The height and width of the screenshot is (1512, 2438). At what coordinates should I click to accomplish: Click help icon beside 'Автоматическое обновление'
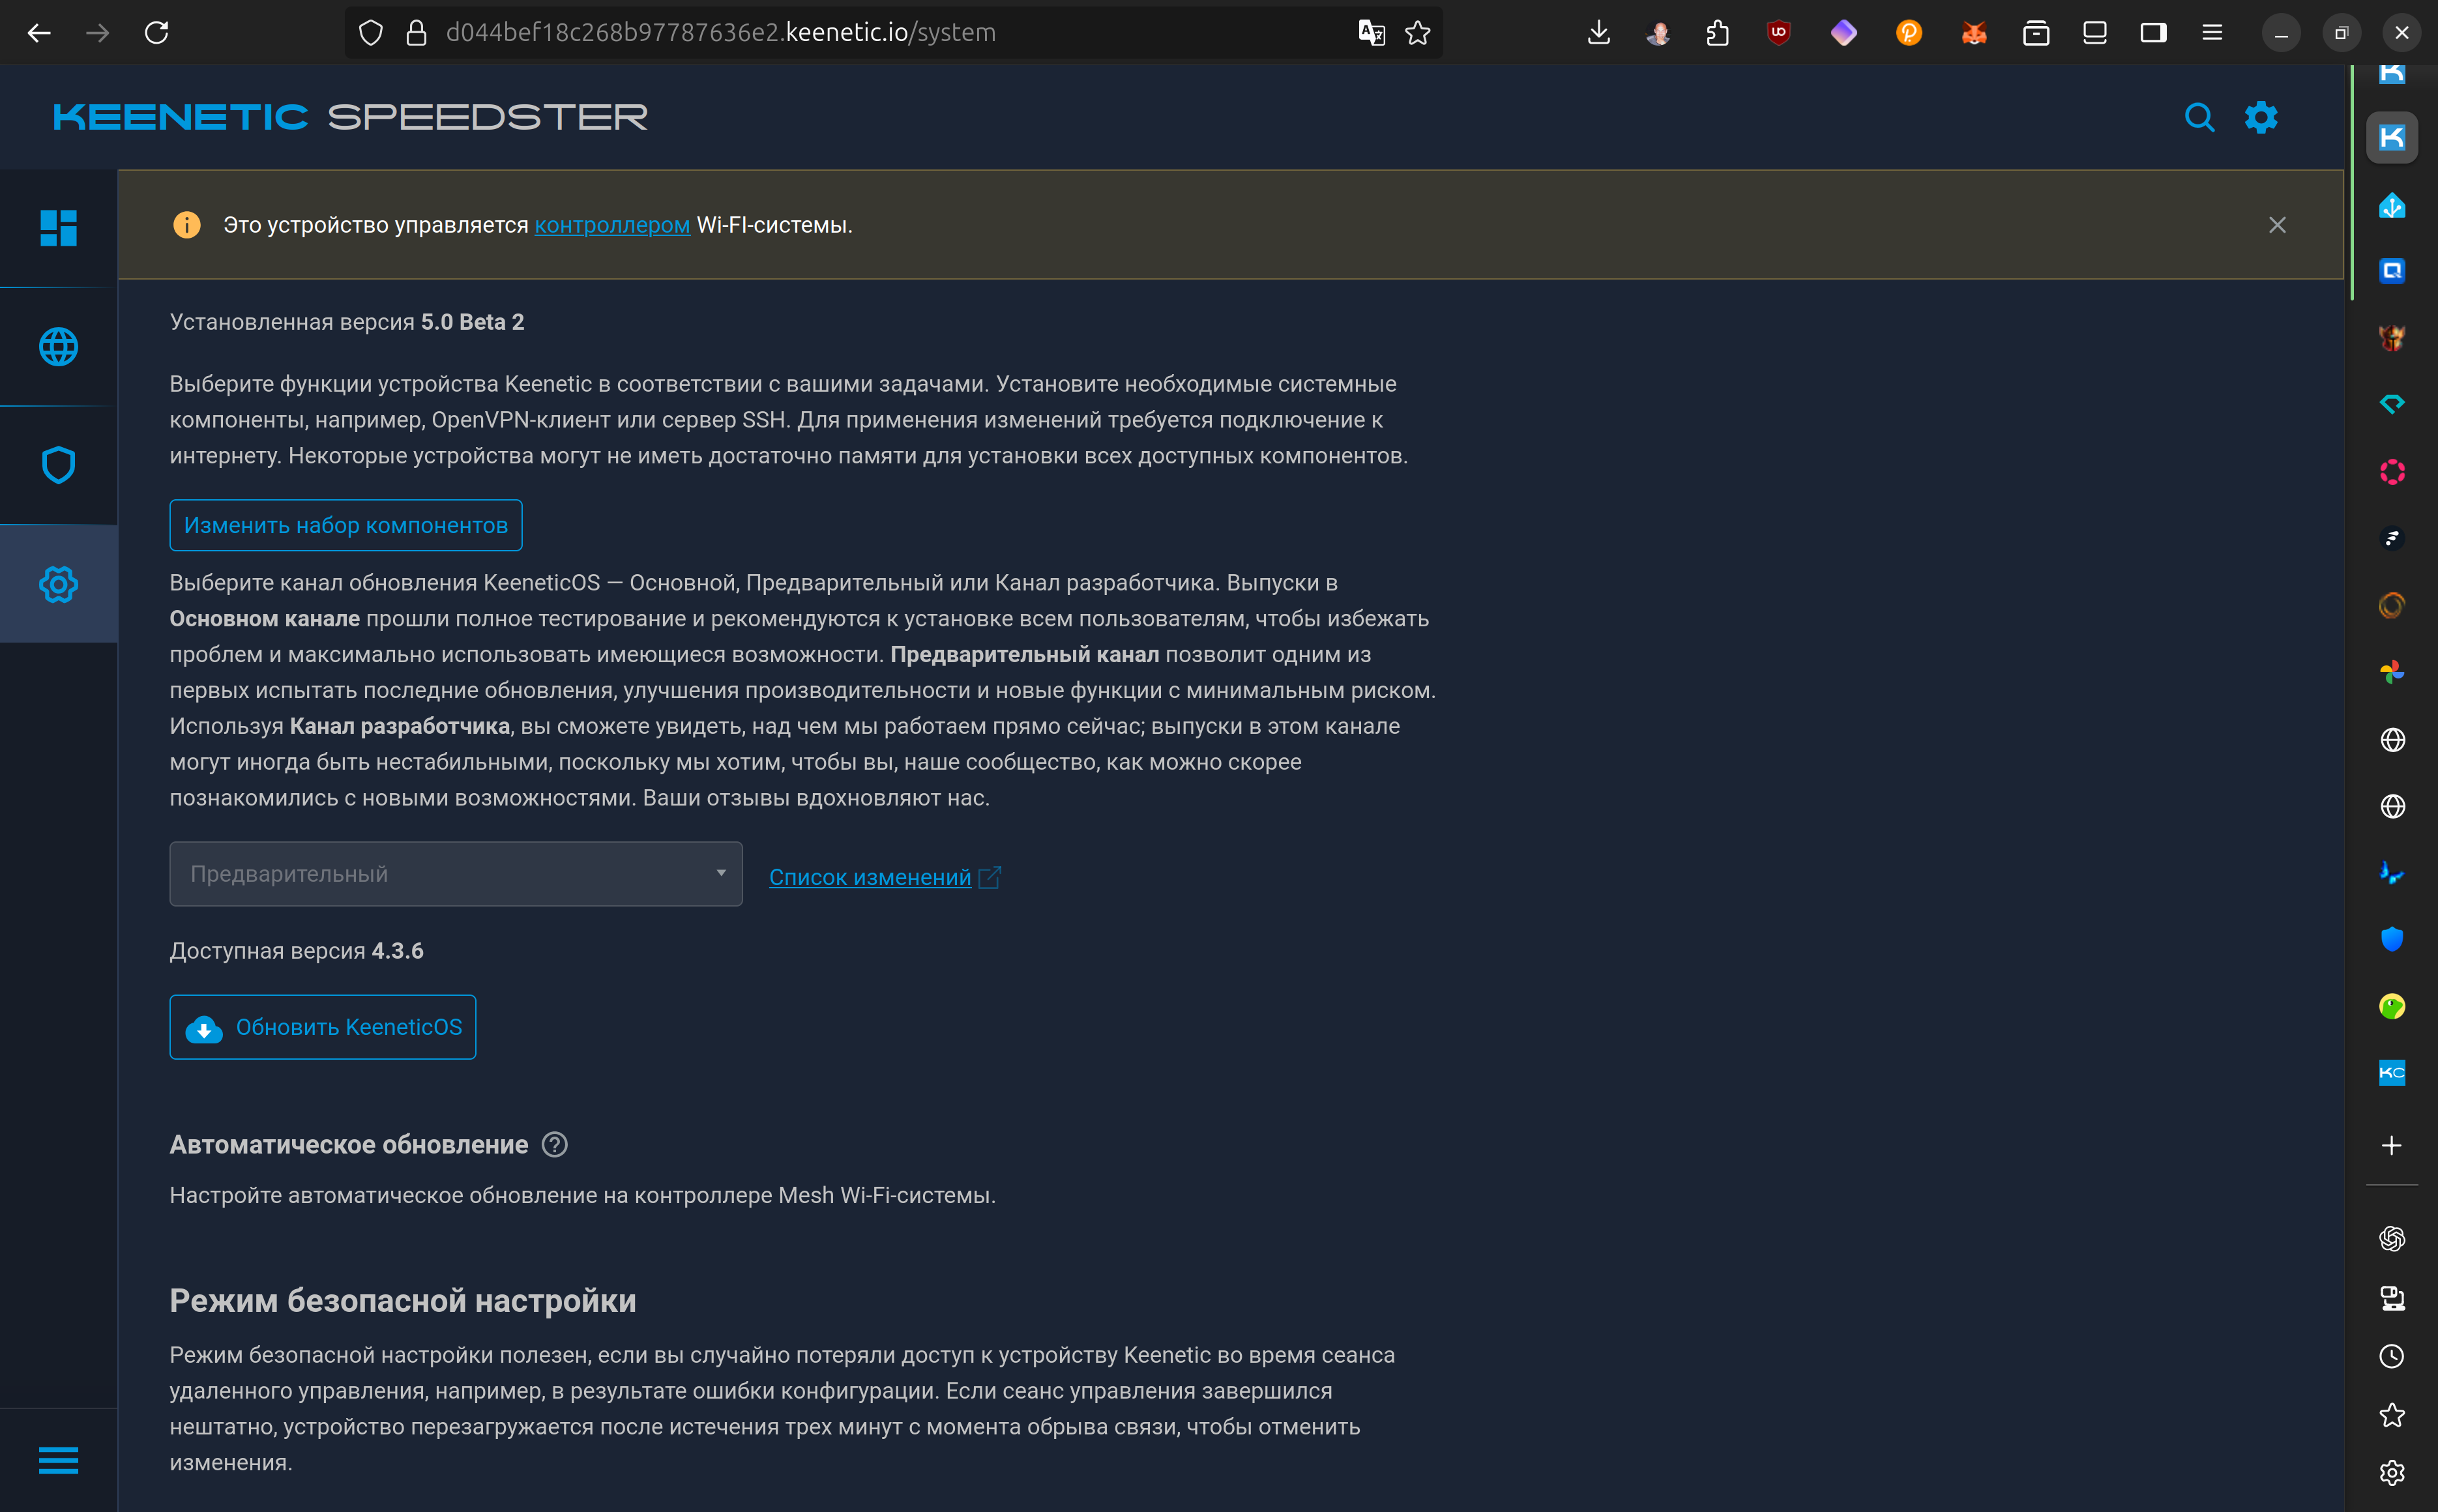pos(554,1145)
